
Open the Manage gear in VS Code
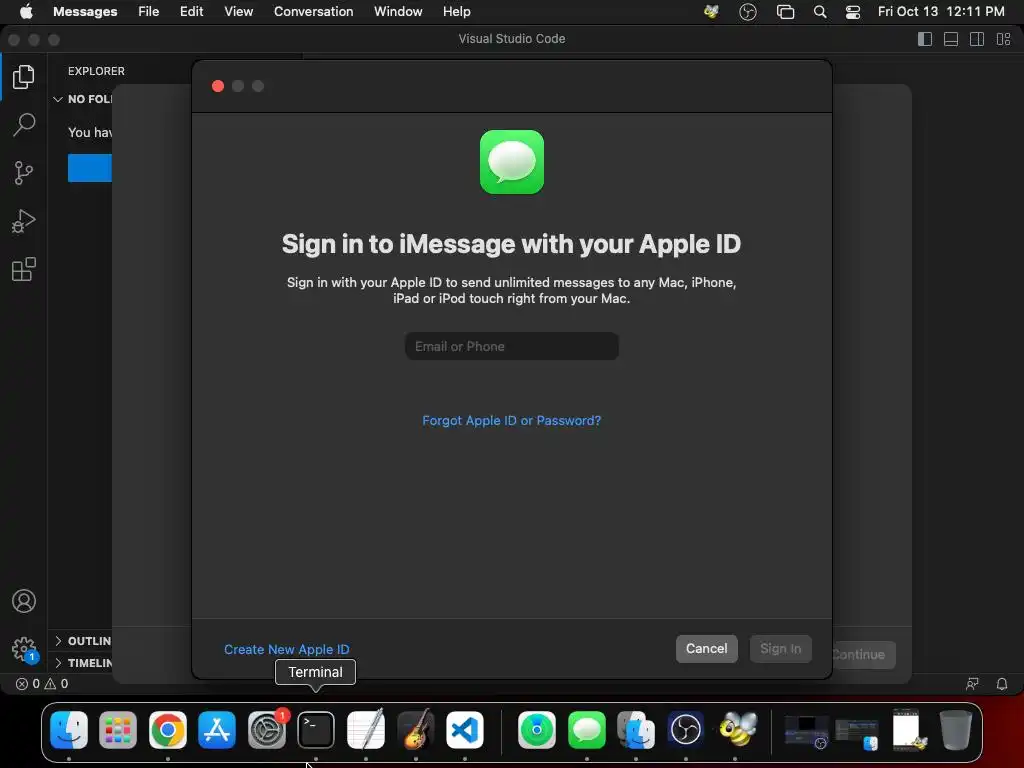coord(24,649)
